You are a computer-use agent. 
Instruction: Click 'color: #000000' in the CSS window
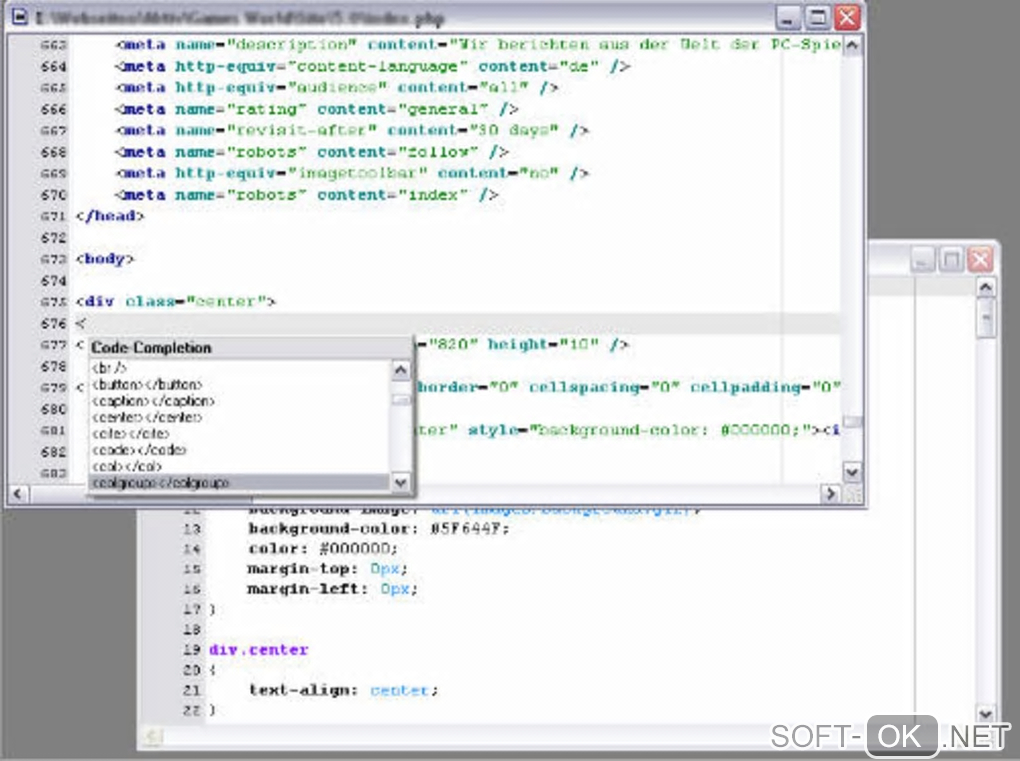323,549
